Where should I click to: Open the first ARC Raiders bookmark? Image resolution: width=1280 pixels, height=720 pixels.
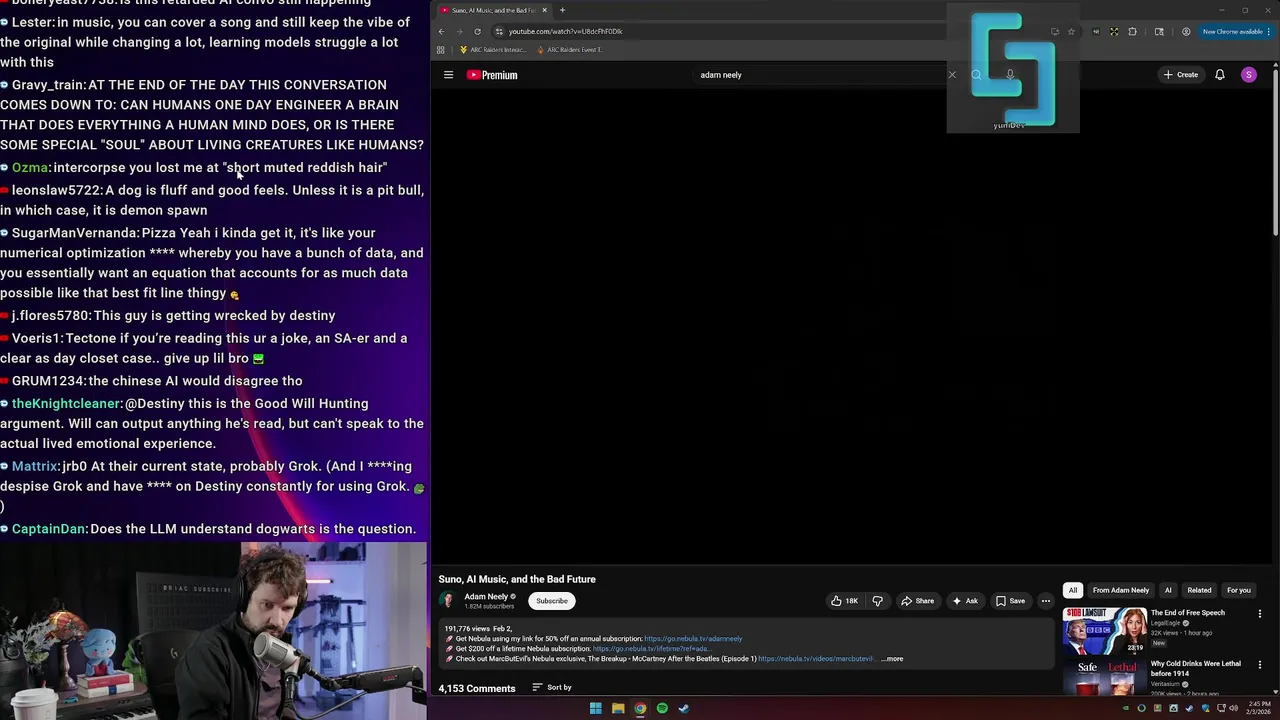click(494, 49)
